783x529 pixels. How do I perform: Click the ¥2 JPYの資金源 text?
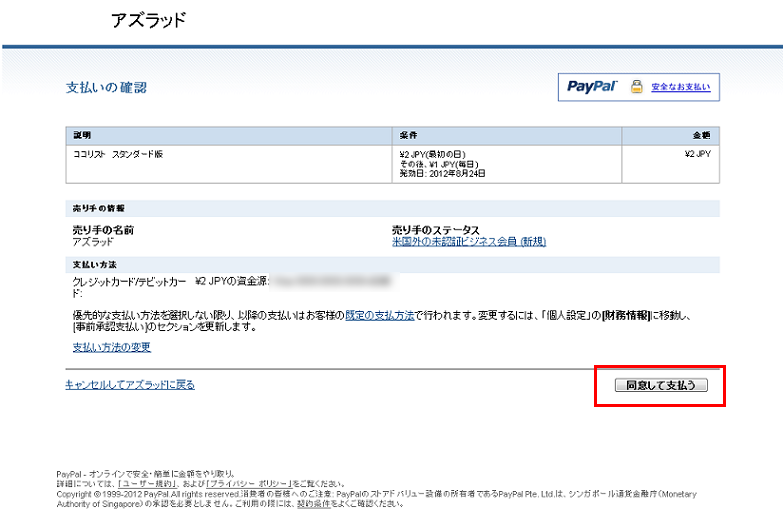(x=232, y=281)
